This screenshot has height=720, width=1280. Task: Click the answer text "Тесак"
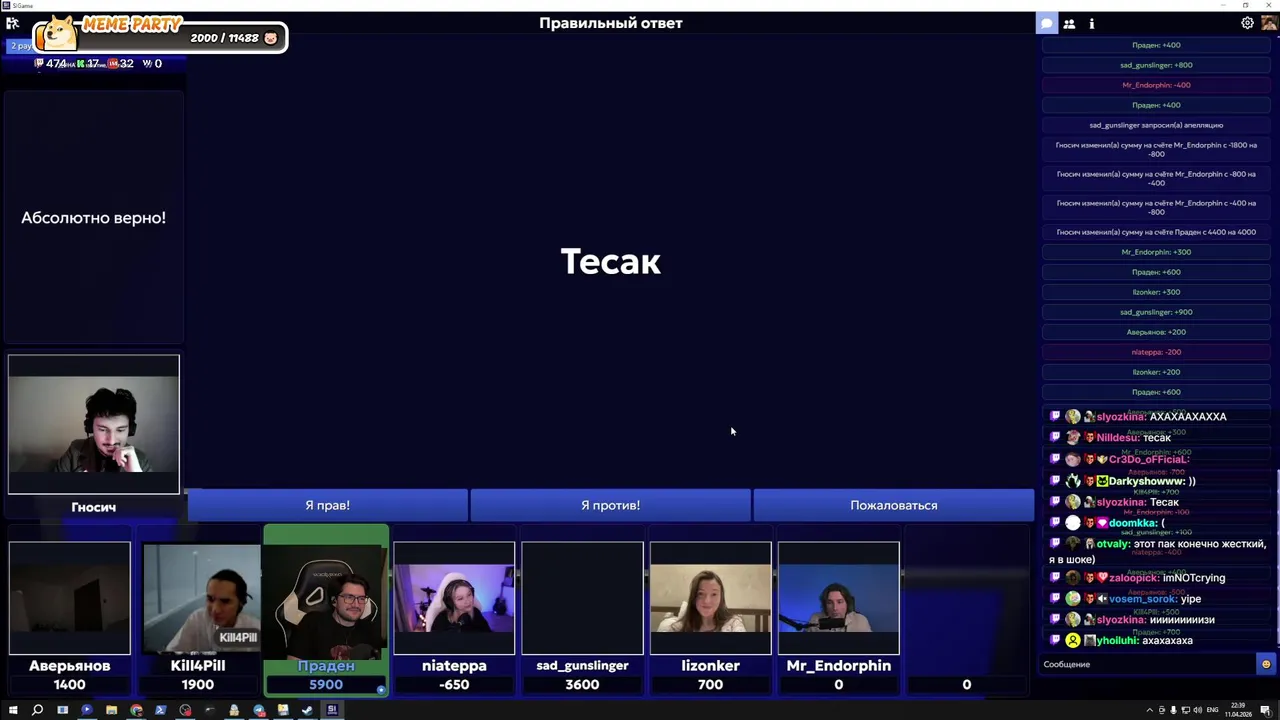[x=610, y=262]
